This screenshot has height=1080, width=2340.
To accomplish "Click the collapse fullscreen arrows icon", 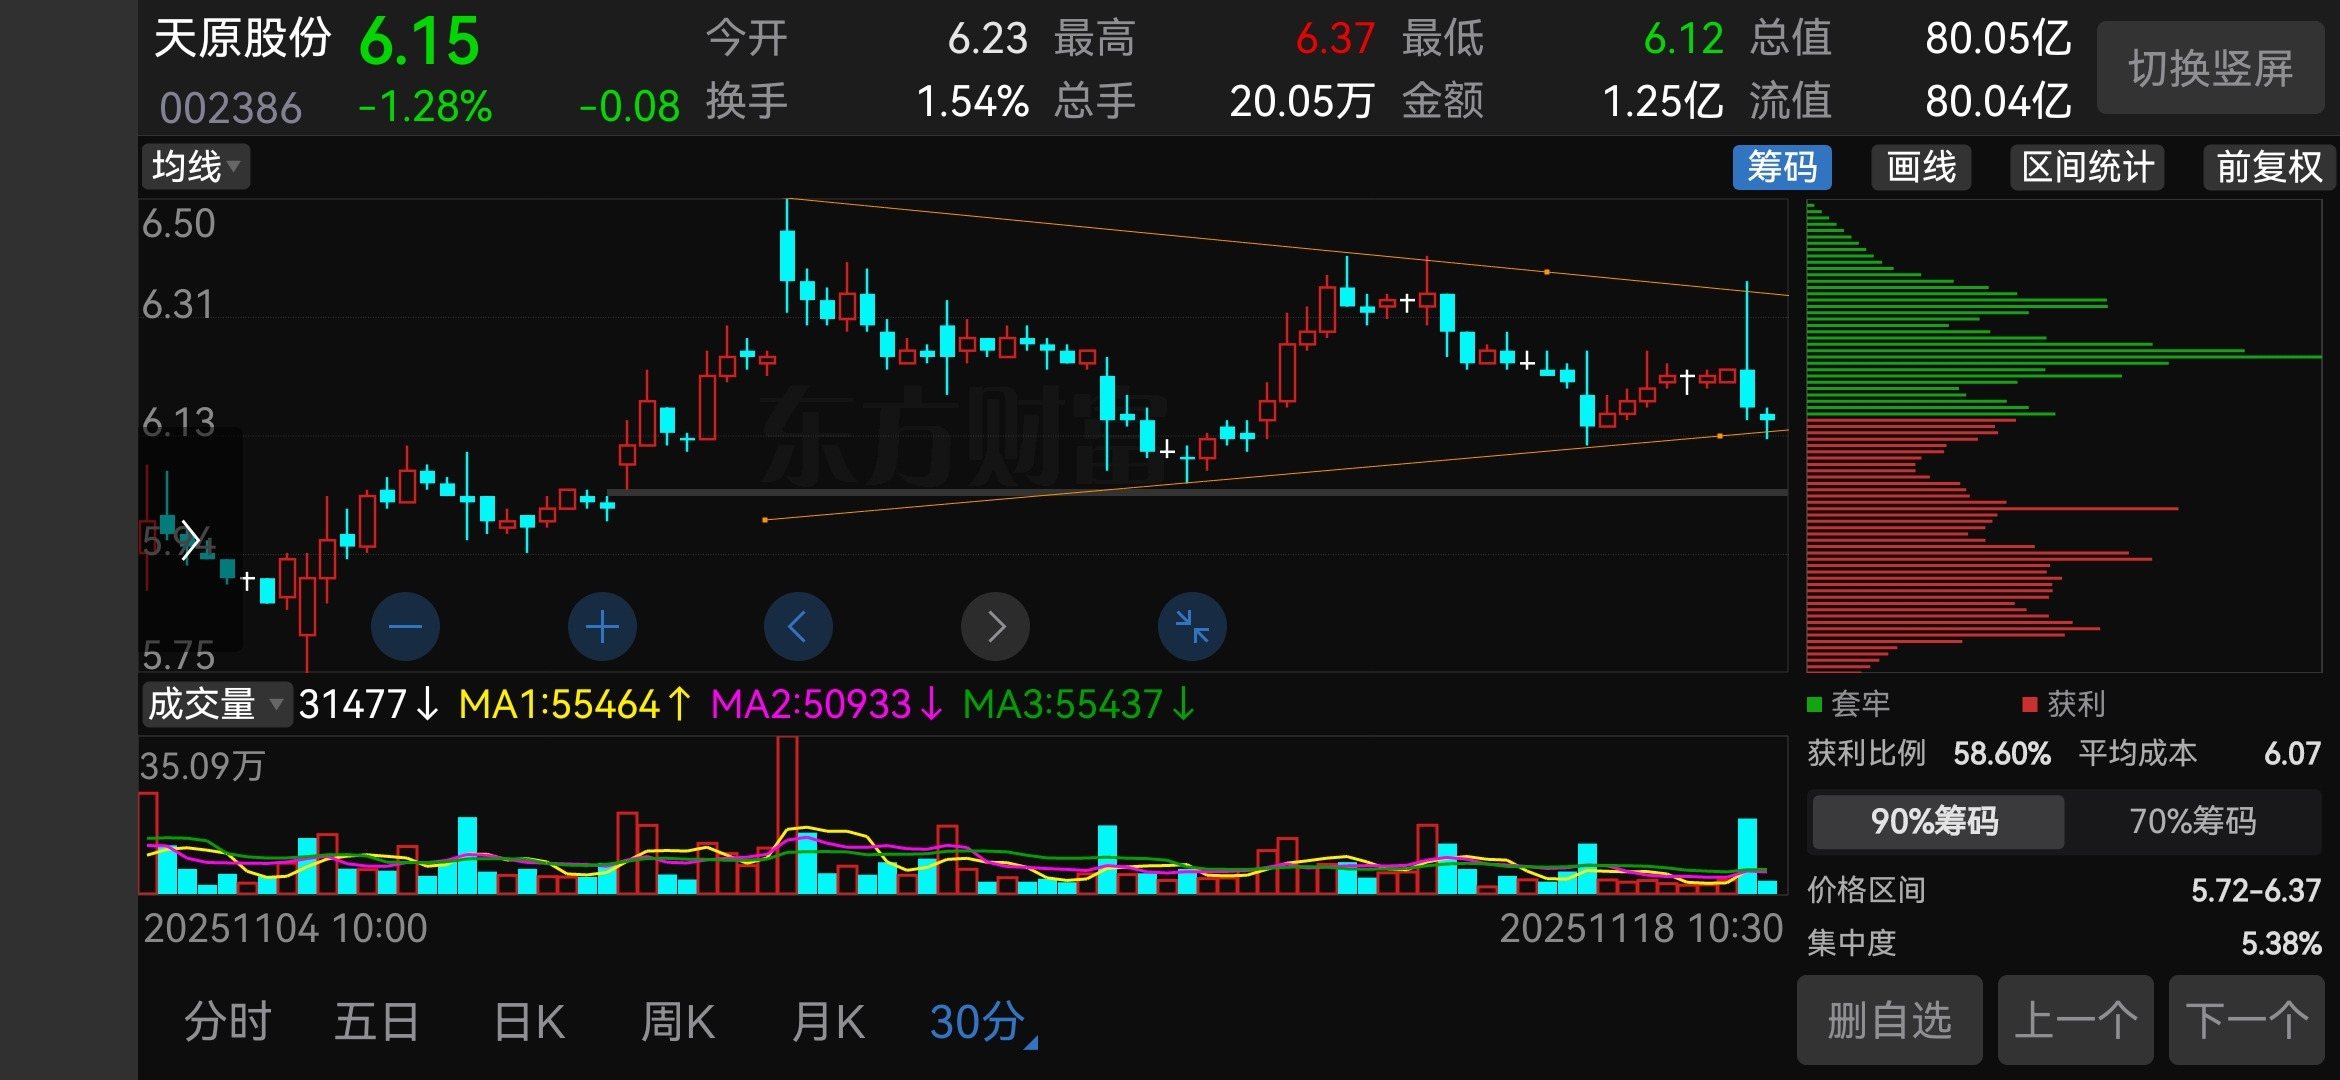I will pos(1192,627).
